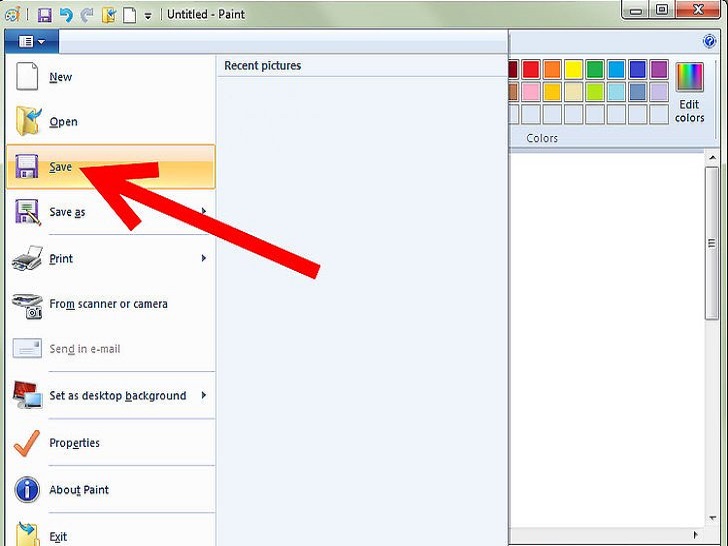
Task: Choose New from the Paint menu
Action: pos(110,77)
